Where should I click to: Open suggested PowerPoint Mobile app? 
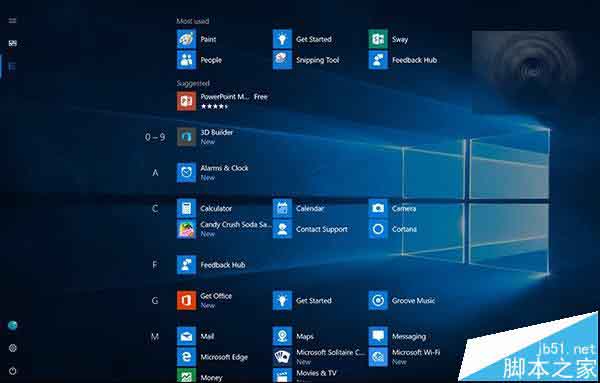tap(186, 101)
